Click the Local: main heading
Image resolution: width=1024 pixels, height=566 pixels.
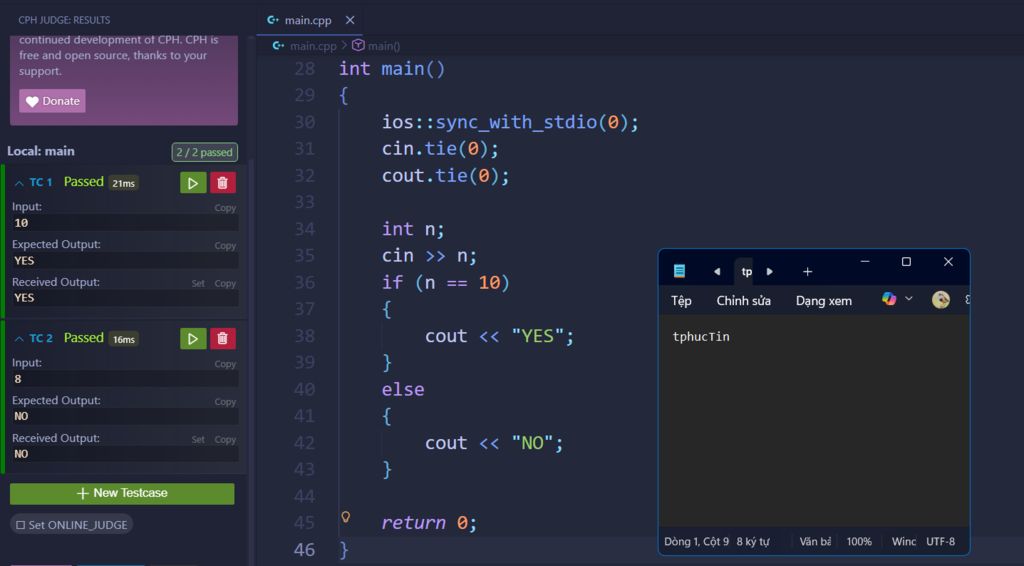click(x=40, y=151)
